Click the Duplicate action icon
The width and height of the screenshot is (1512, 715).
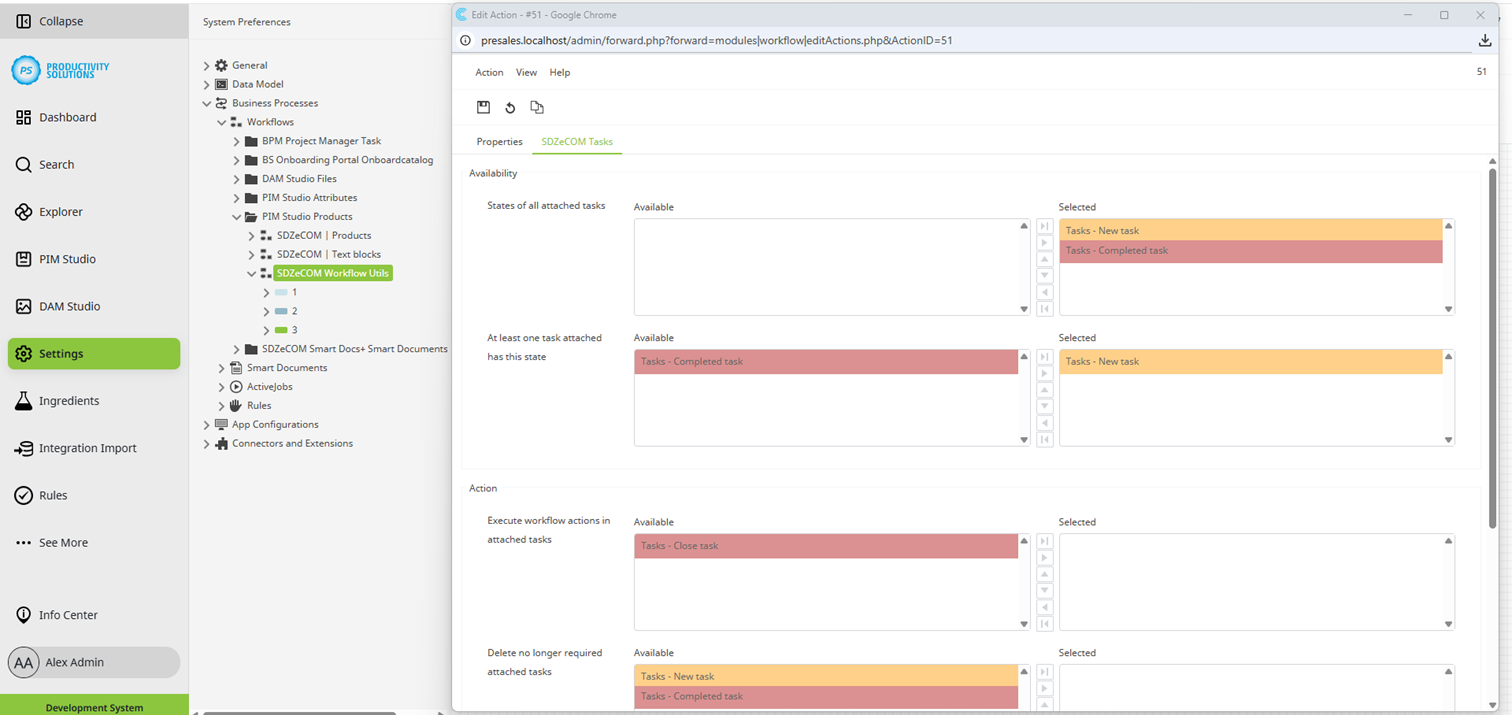[537, 107]
